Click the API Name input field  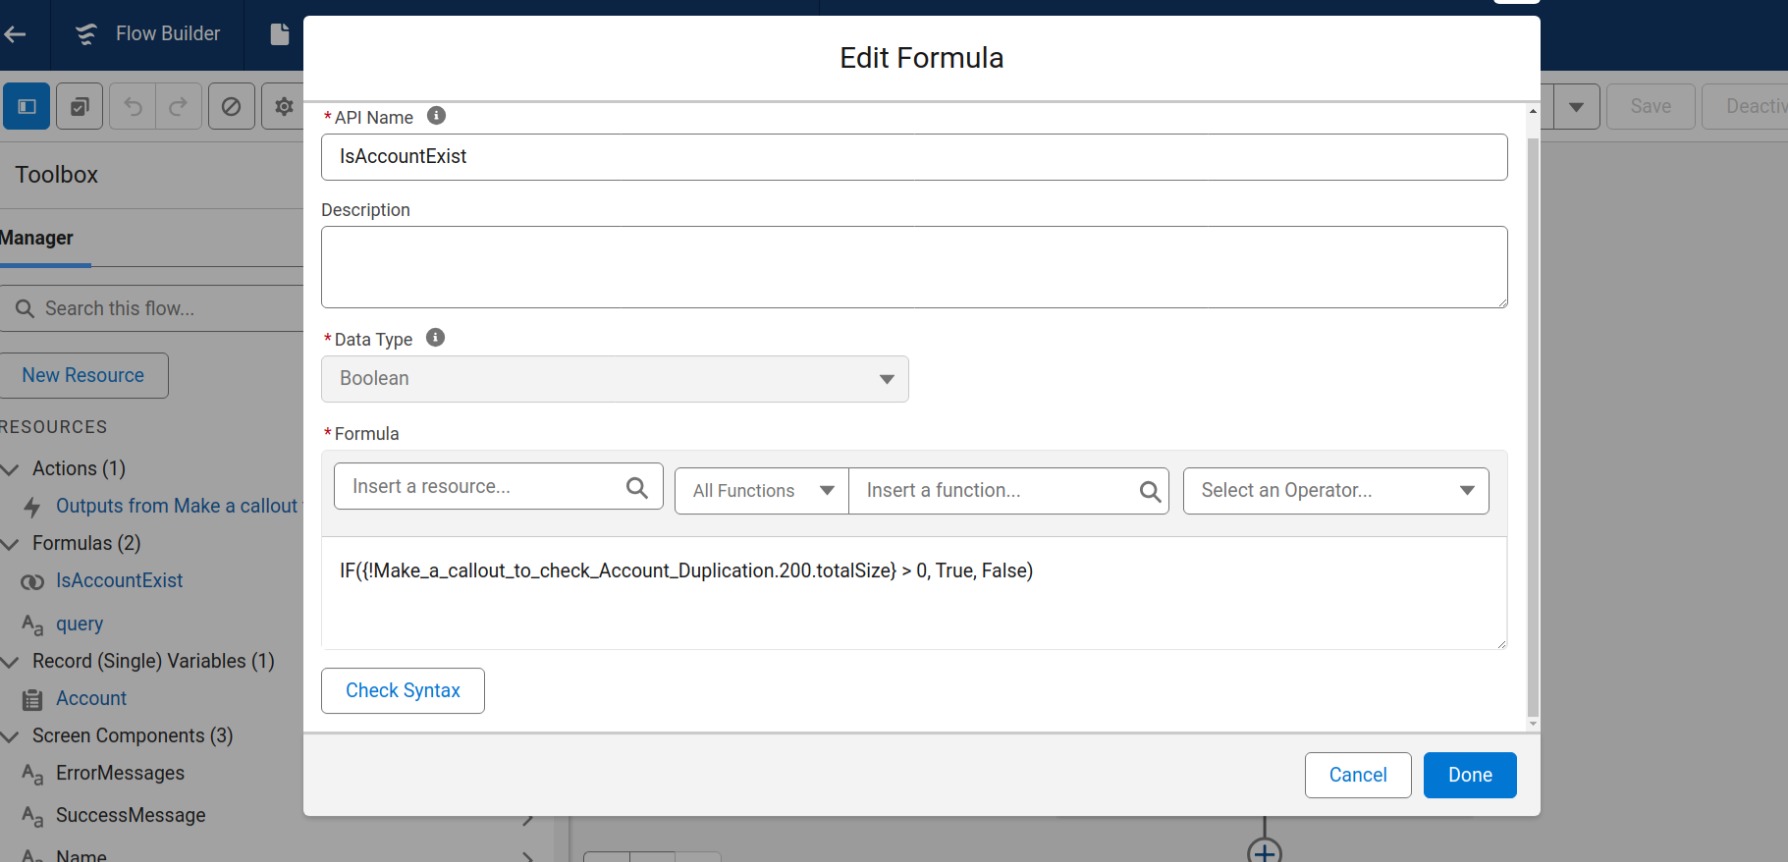pos(913,157)
